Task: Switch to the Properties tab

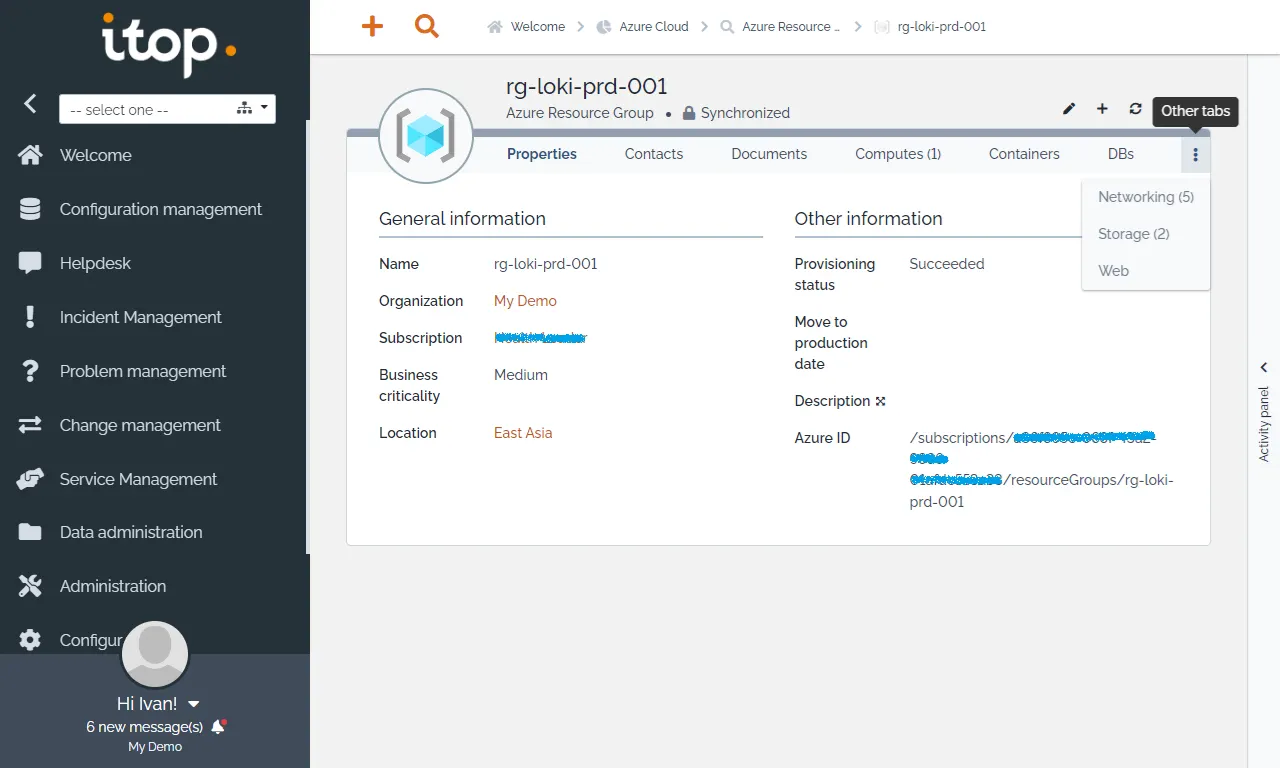Action: (542, 154)
